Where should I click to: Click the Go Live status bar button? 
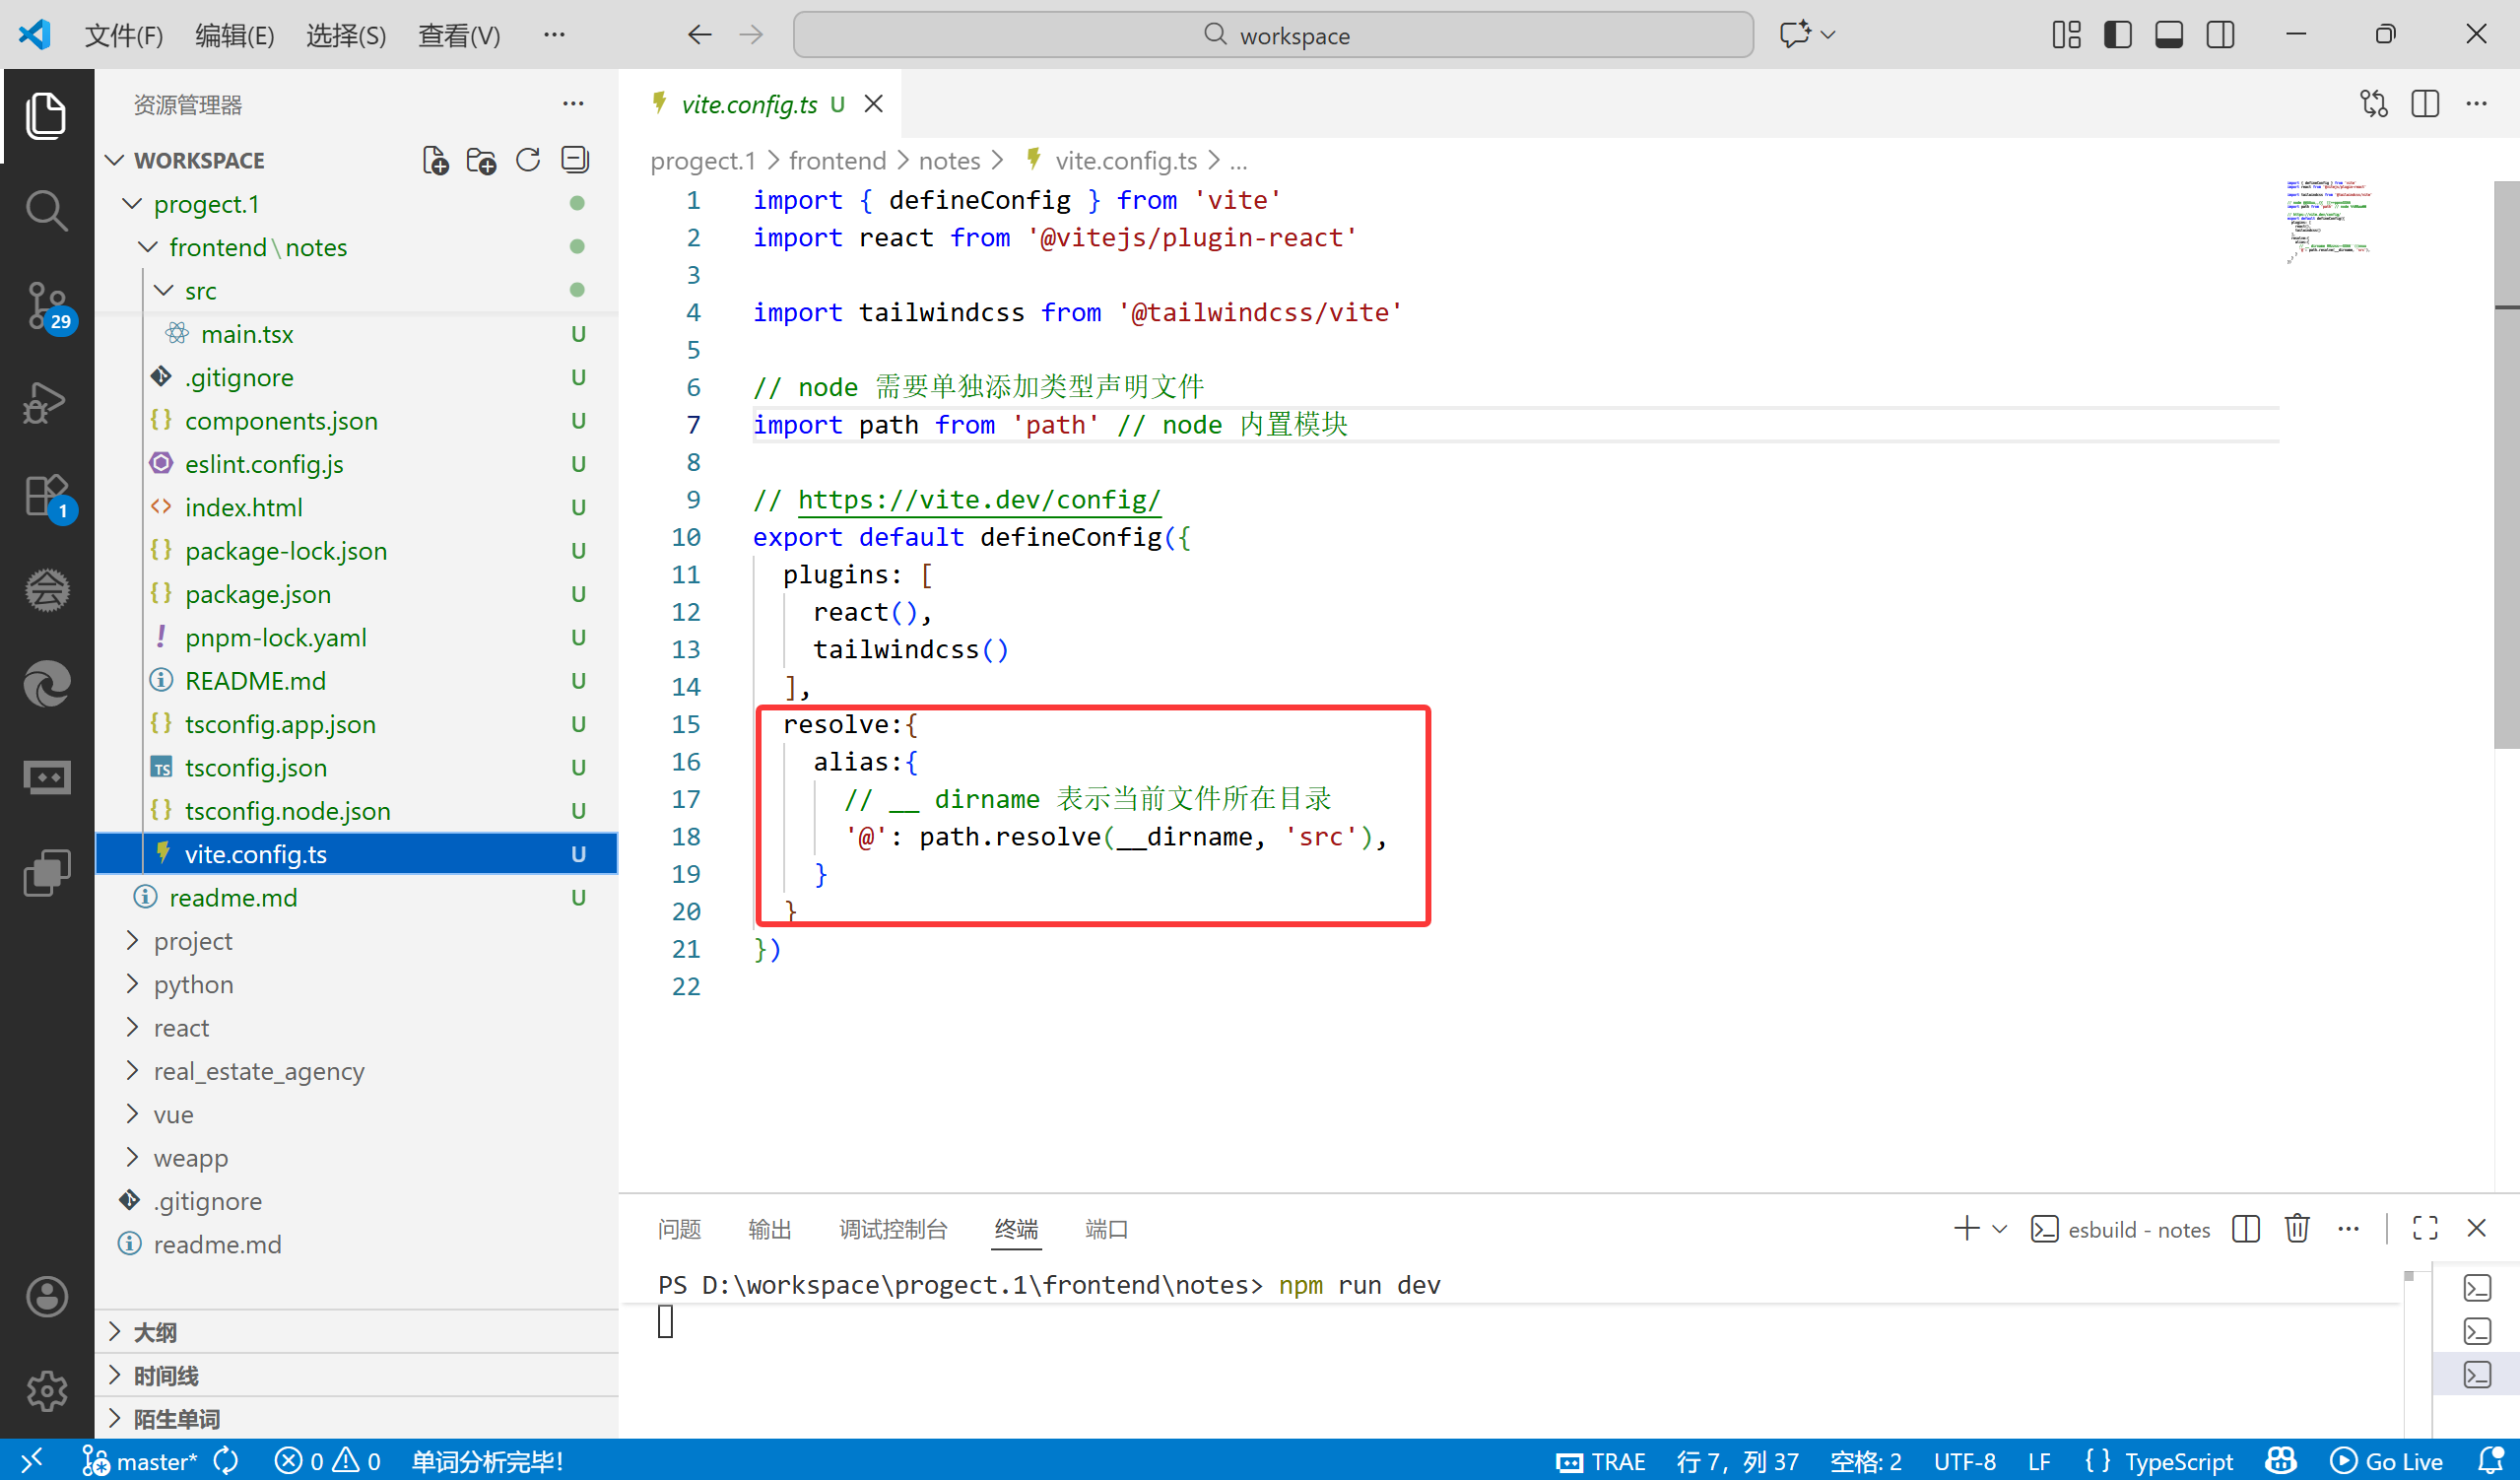pos(2387,1461)
